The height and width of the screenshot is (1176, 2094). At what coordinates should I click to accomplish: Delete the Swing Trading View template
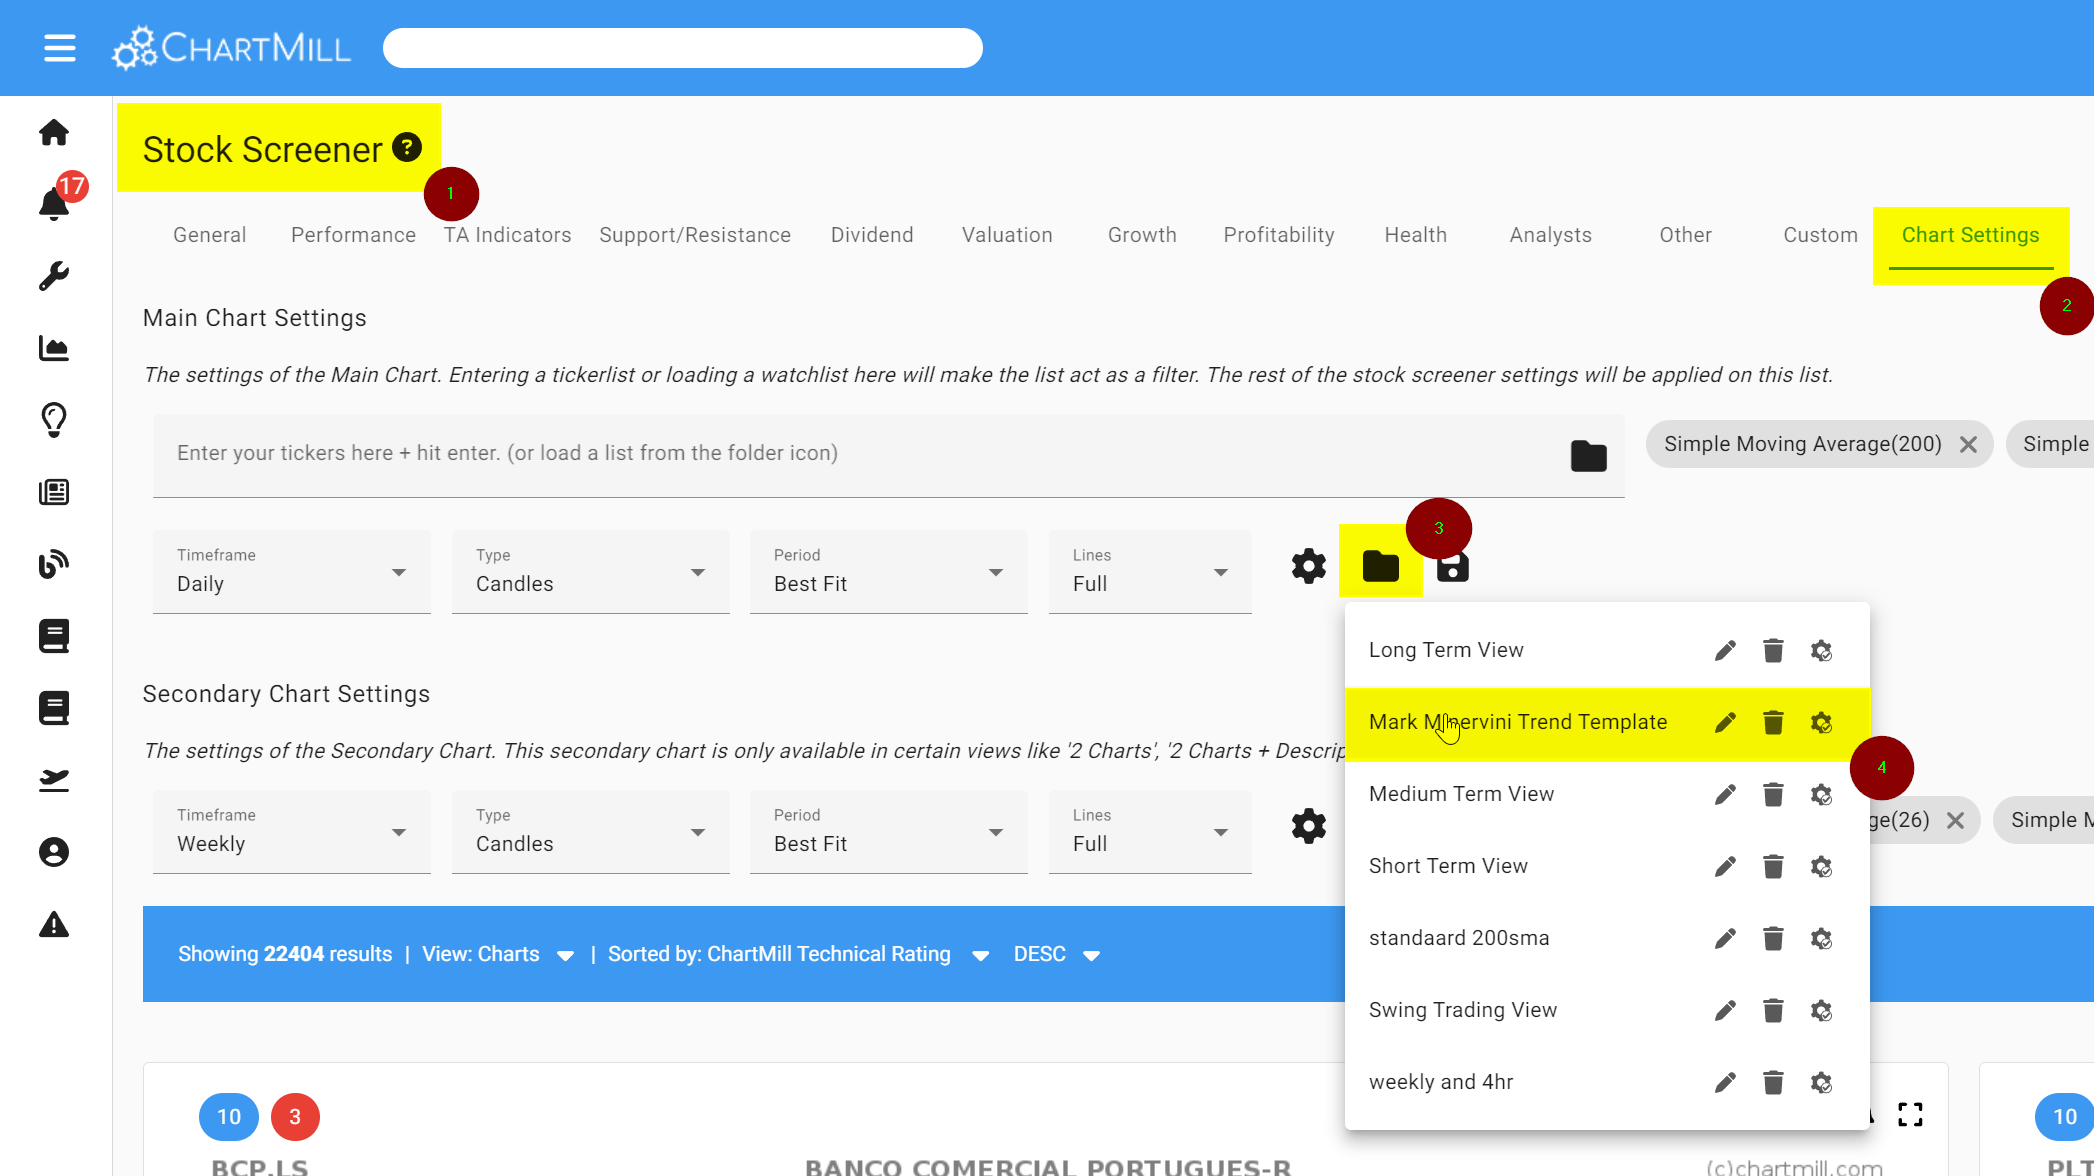tap(1773, 1011)
